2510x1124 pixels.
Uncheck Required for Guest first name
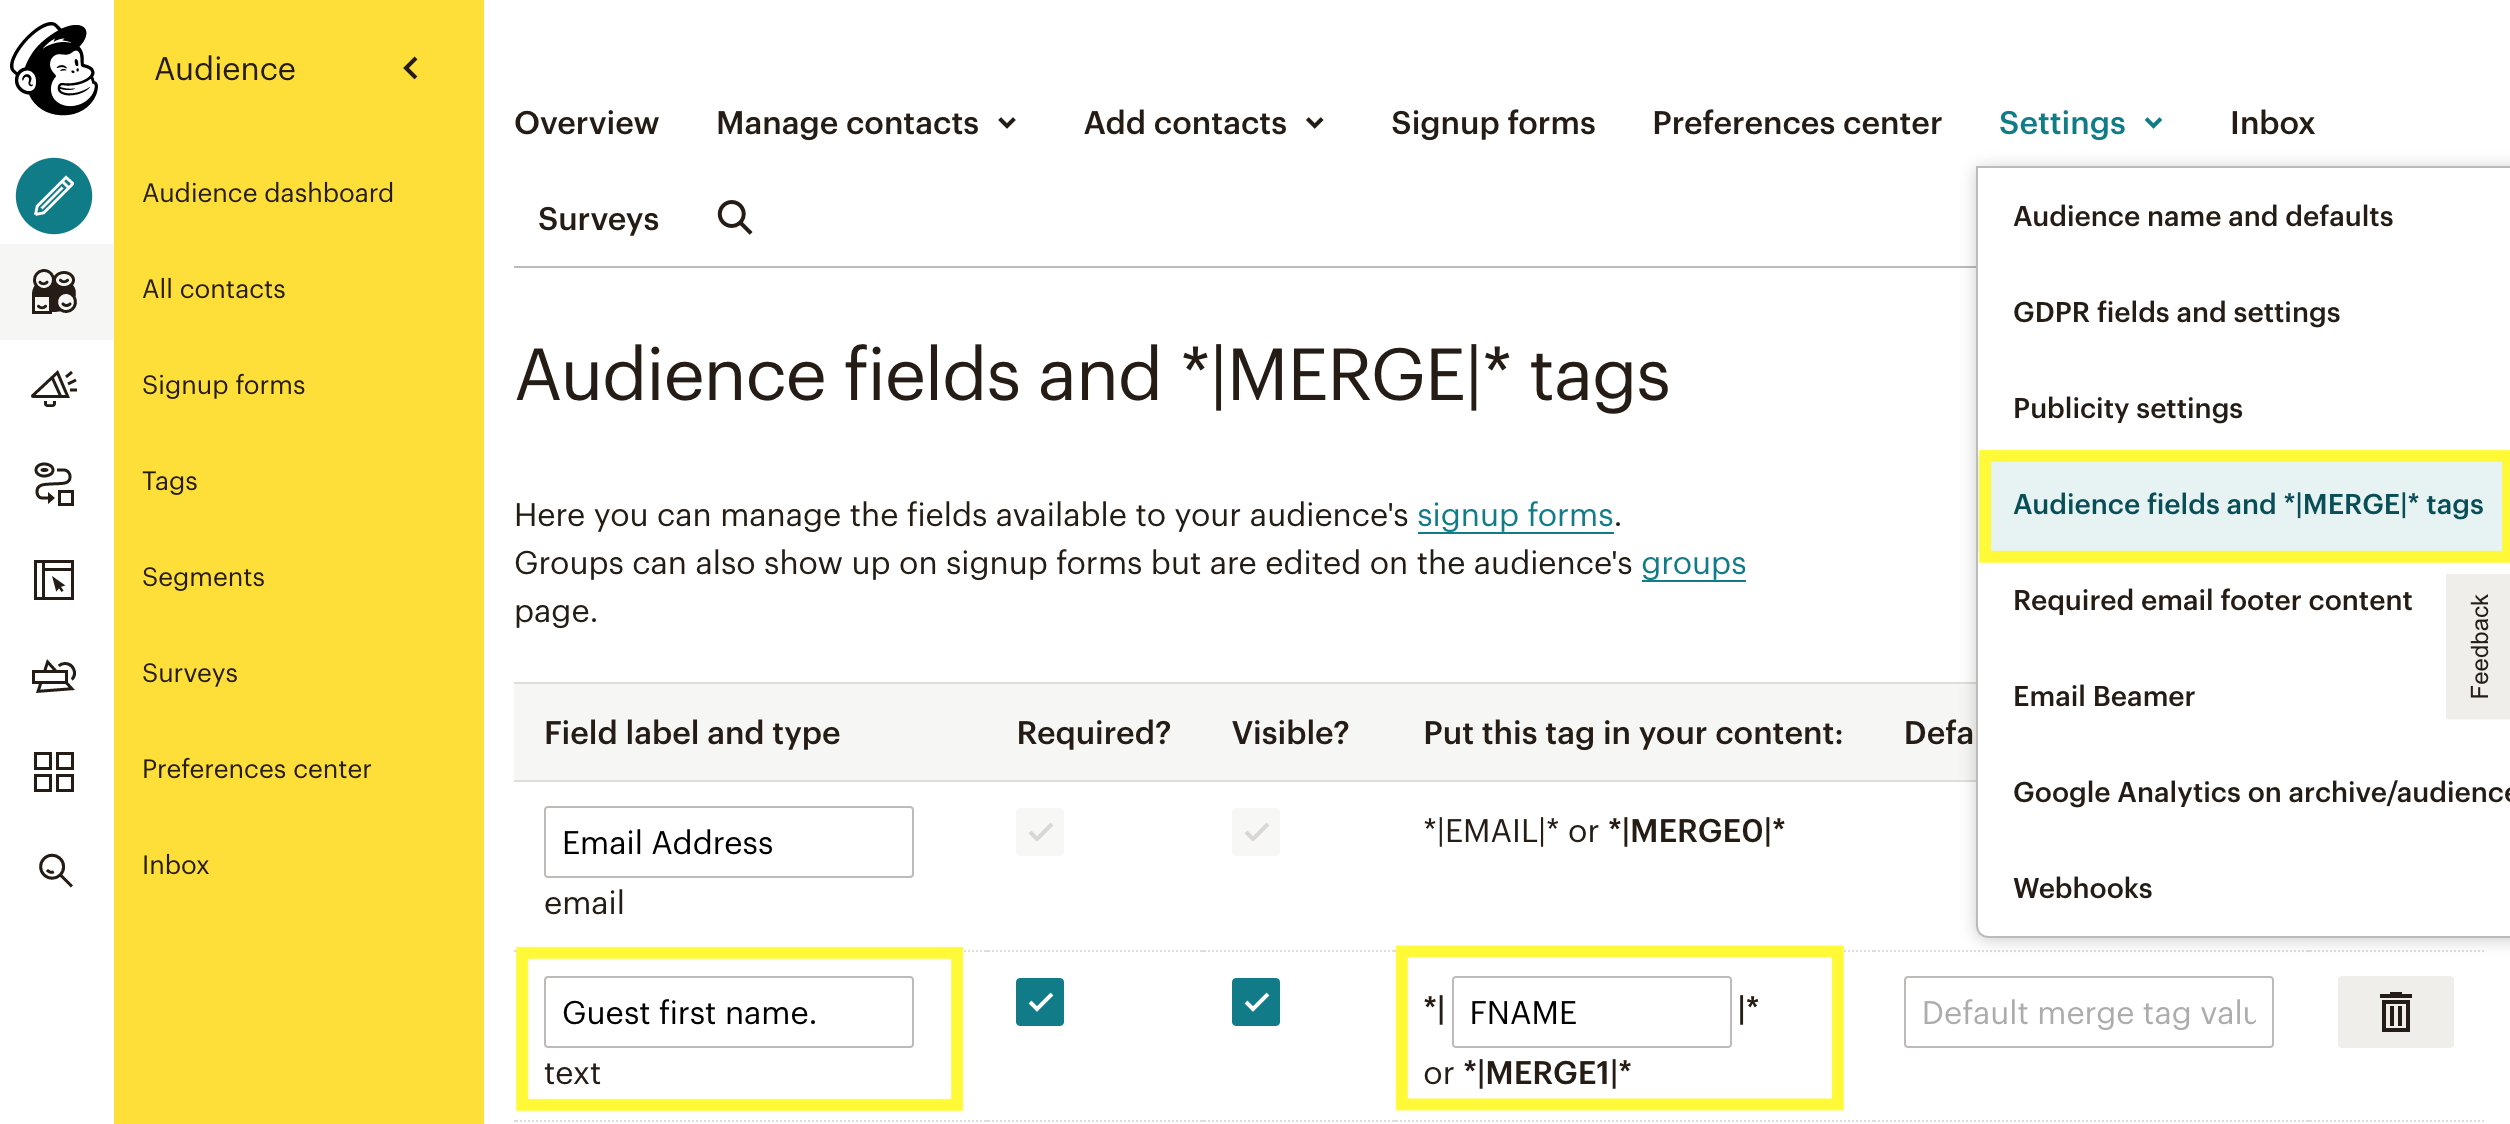pos(1039,1002)
